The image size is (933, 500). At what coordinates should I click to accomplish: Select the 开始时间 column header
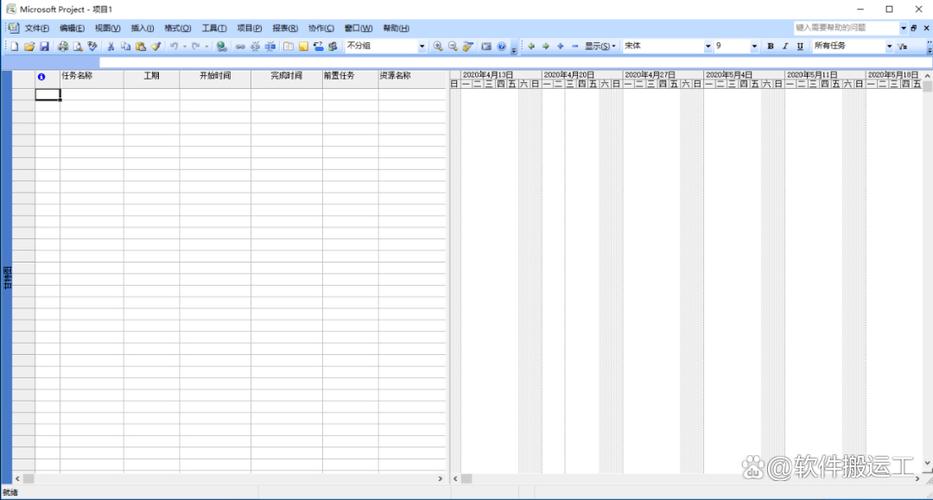click(215, 79)
